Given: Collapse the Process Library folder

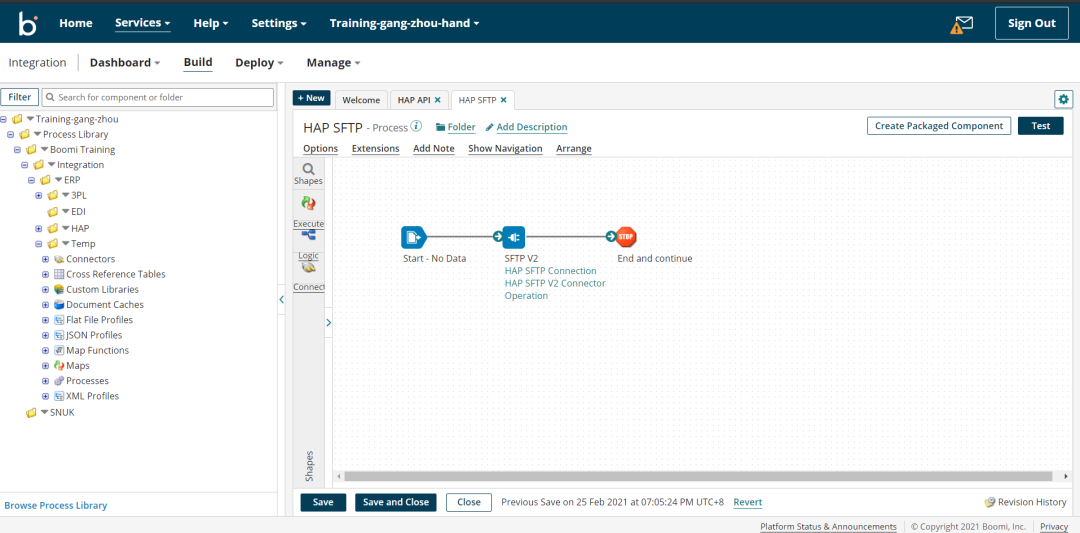Looking at the screenshot, I should 10,134.
